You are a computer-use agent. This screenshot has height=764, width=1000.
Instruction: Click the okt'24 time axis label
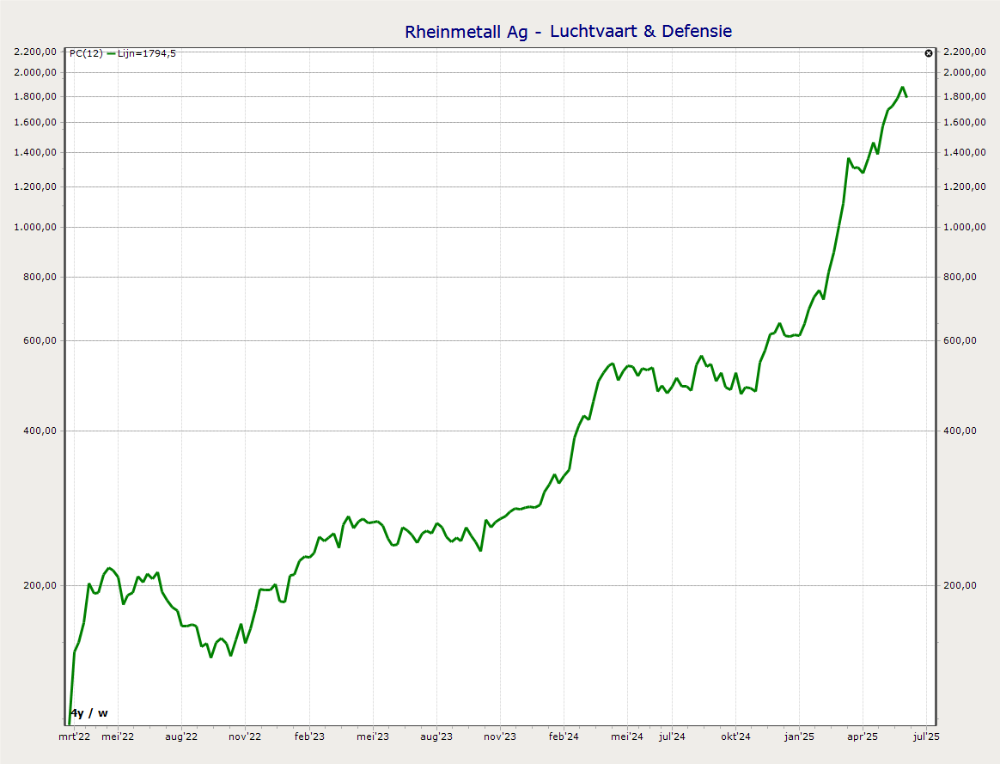pyautogui.click(x=735, y=736)
